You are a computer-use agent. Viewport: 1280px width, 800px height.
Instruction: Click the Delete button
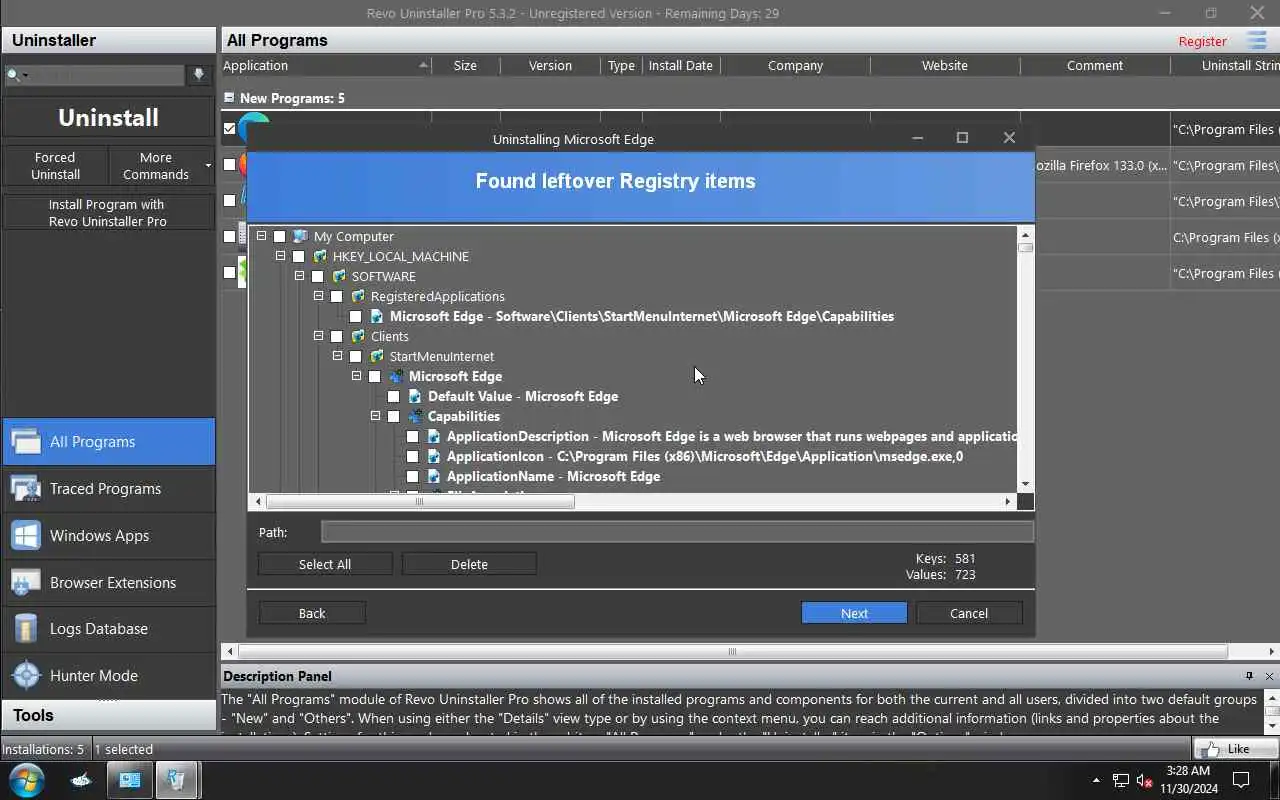point(469,565)
